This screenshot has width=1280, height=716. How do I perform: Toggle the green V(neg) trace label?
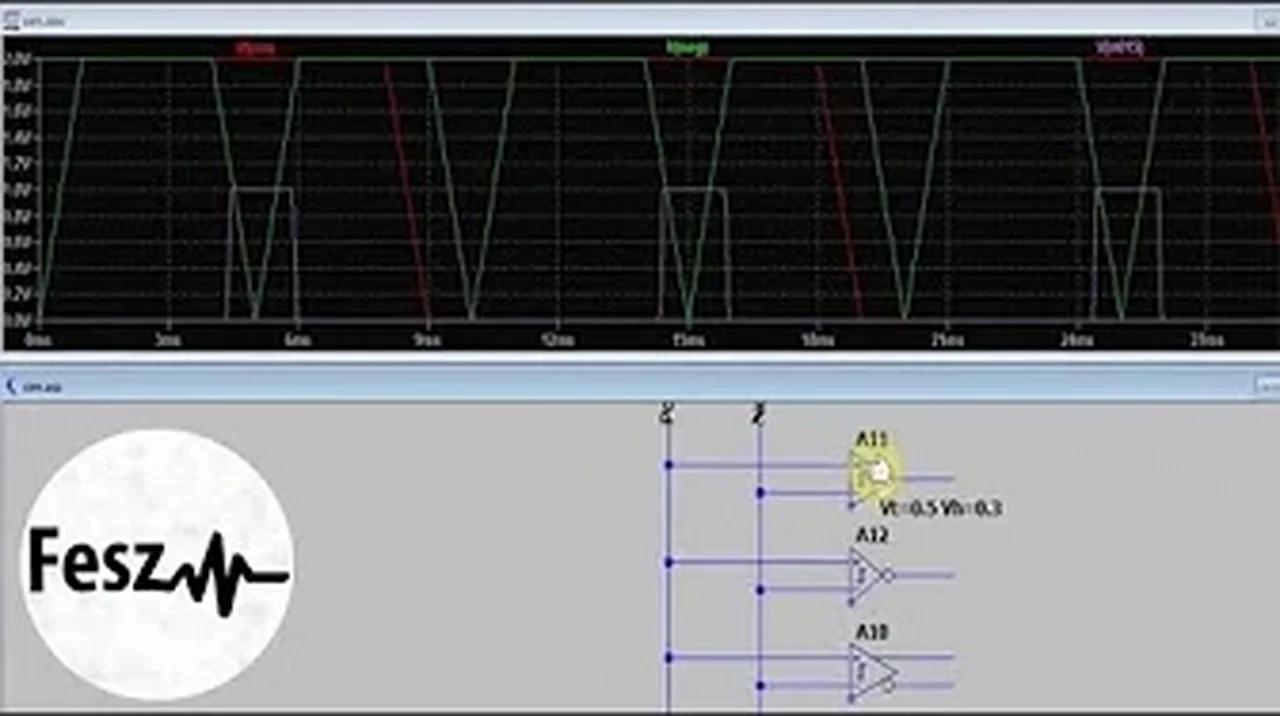(685, 47)
